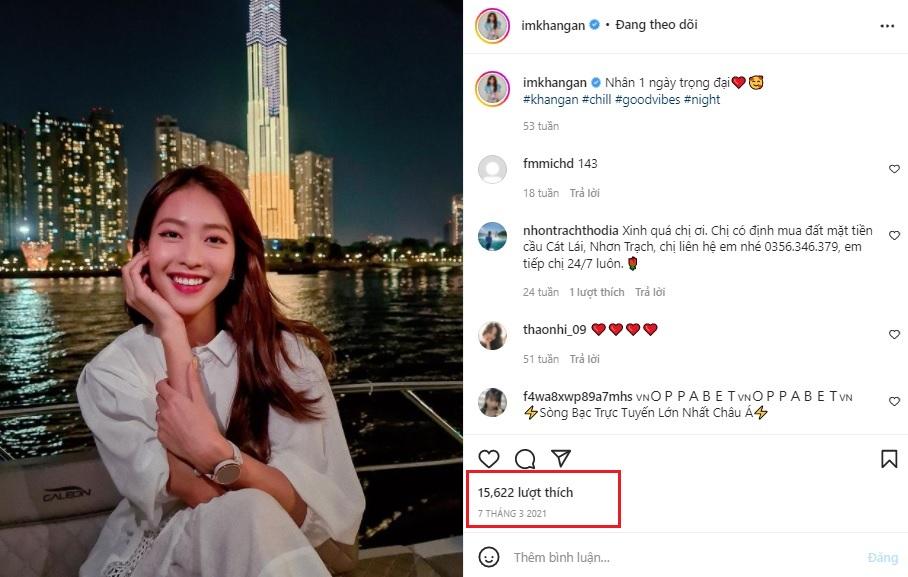Click the 'Đang theo dõi' following button

coord(656,25)
